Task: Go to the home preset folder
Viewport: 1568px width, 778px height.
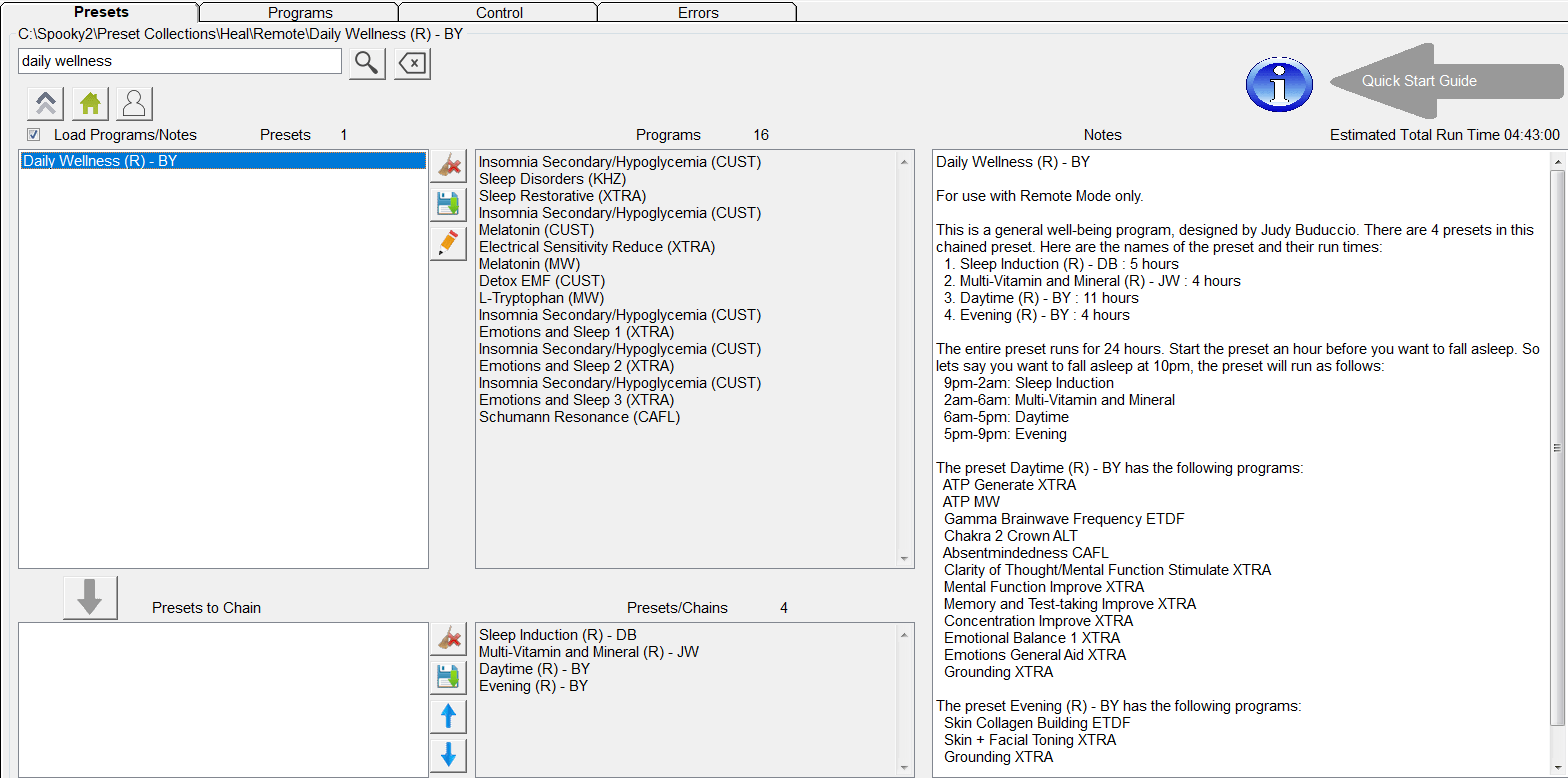Action: pyautogui.click(x=90, y=103)
